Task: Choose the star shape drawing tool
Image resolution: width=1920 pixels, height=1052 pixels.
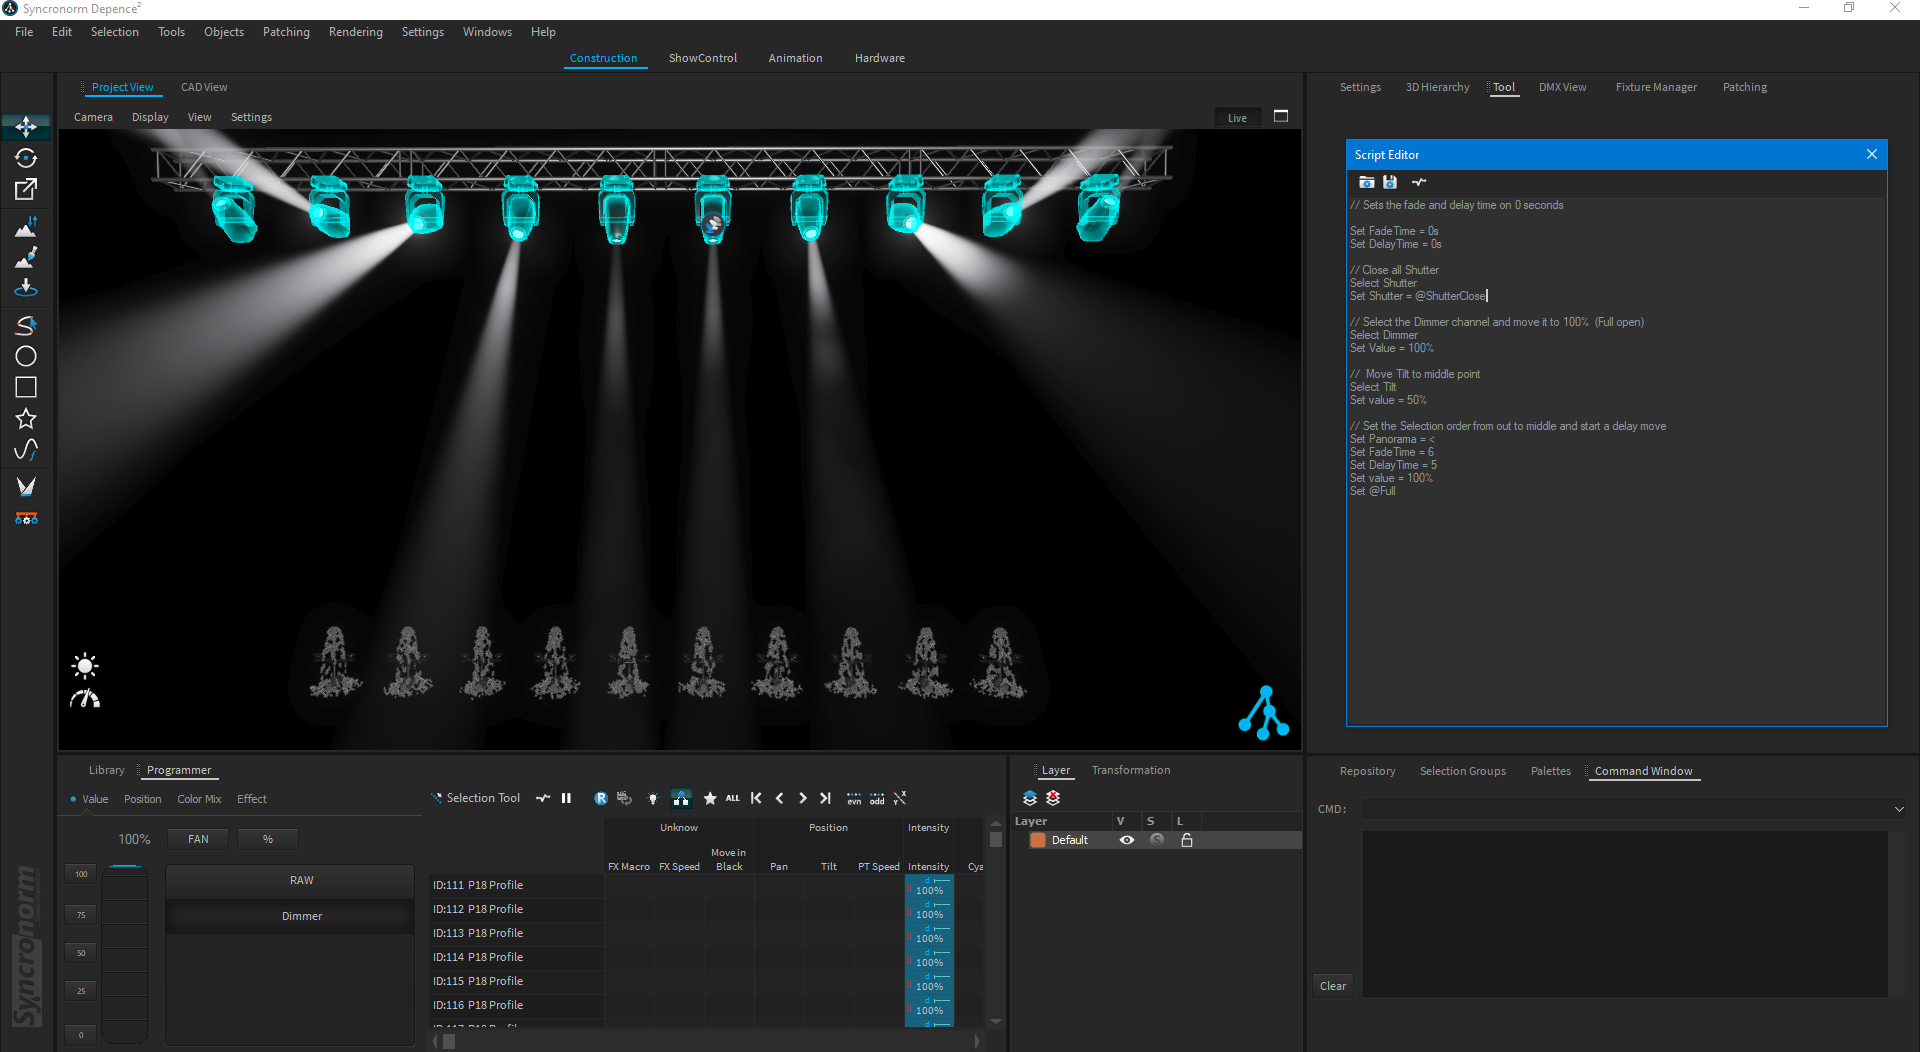Action: (x=26, y=419)
